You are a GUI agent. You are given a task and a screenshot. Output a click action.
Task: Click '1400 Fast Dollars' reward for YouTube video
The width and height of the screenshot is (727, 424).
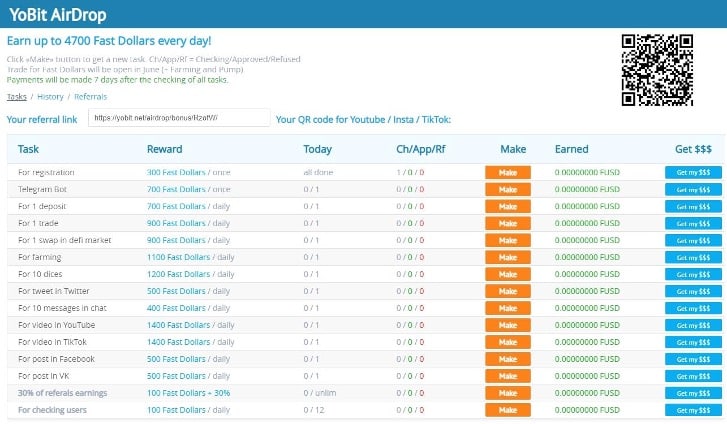[179, 325]
